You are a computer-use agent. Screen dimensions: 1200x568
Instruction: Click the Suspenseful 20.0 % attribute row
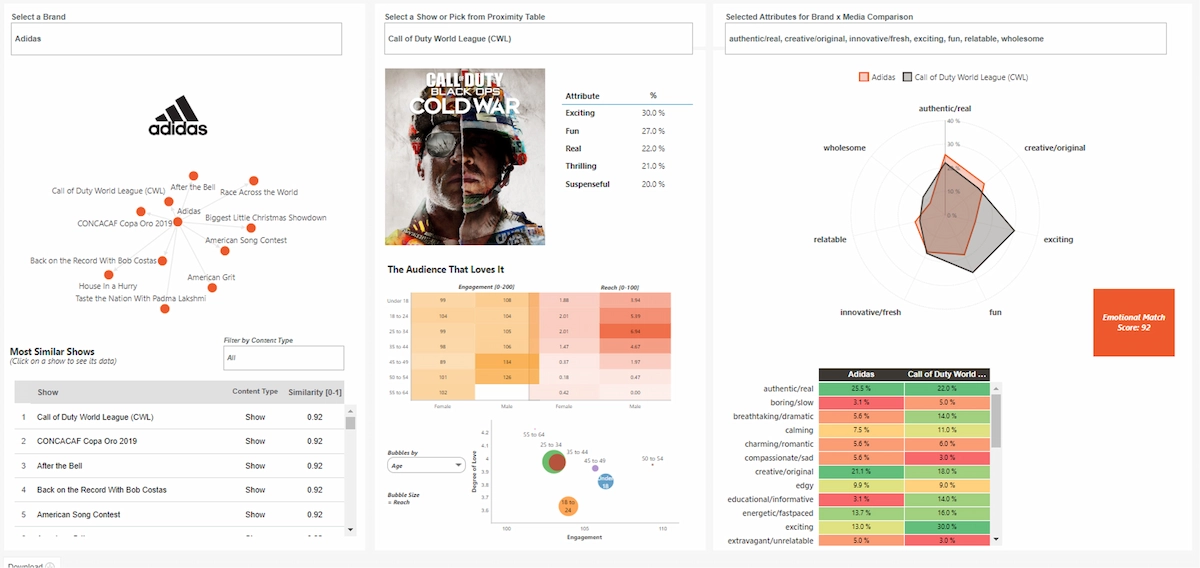(x=626, y=184)
